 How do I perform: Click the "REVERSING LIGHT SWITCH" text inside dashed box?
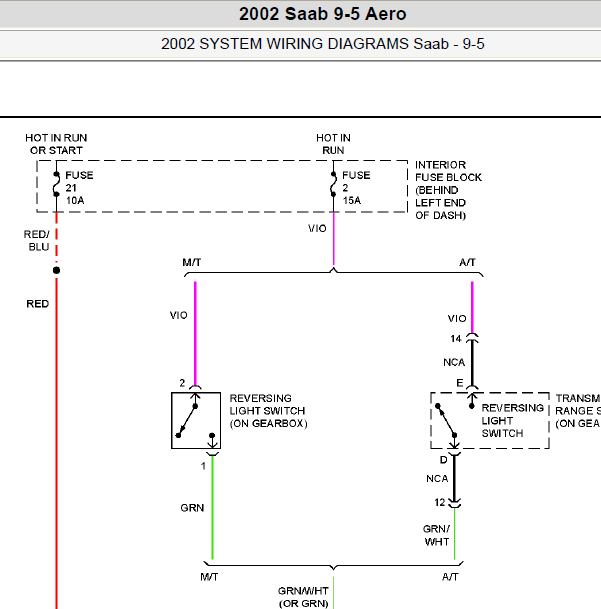tap(512, 421)
